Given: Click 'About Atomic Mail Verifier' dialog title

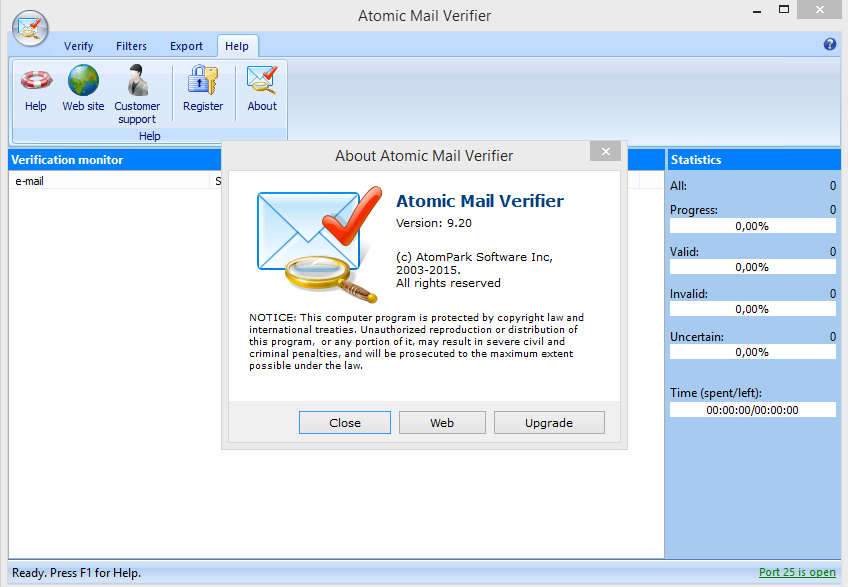Looking at the screenshot, I should [424, 156].
